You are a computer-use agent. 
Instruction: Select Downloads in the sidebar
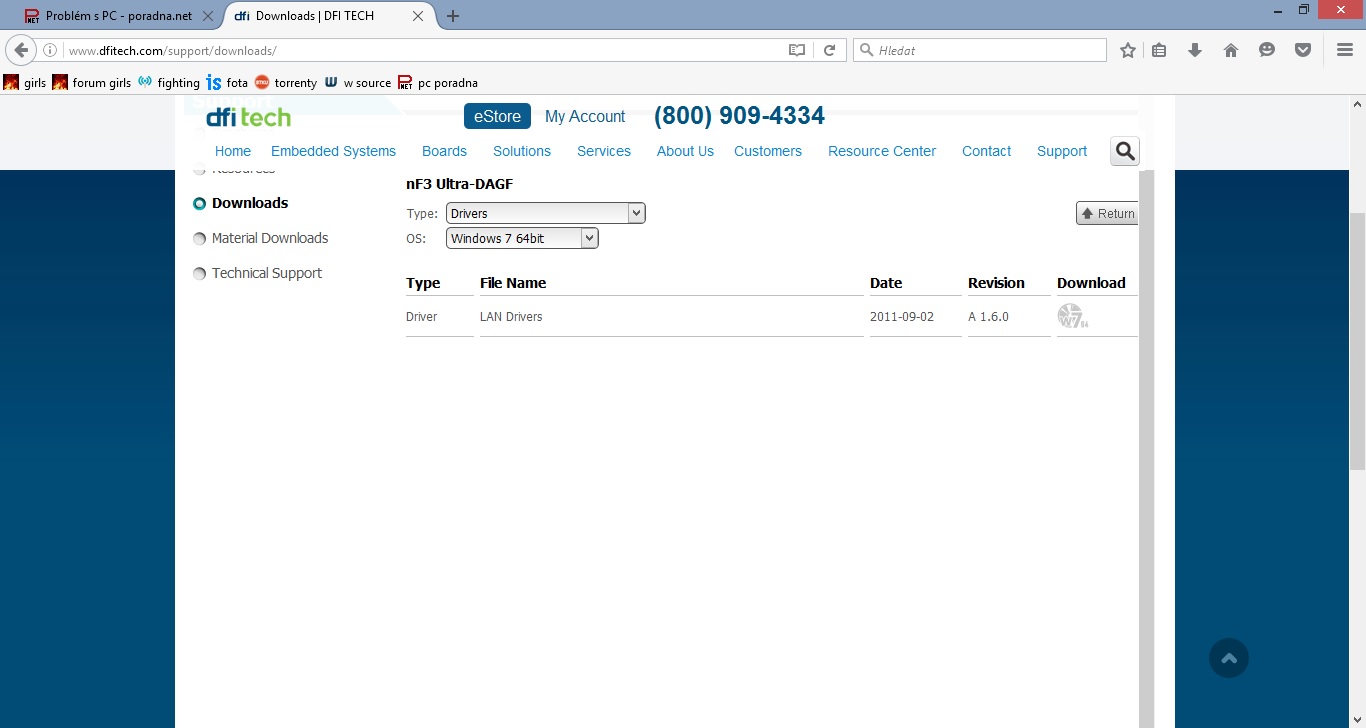point(250,203)
